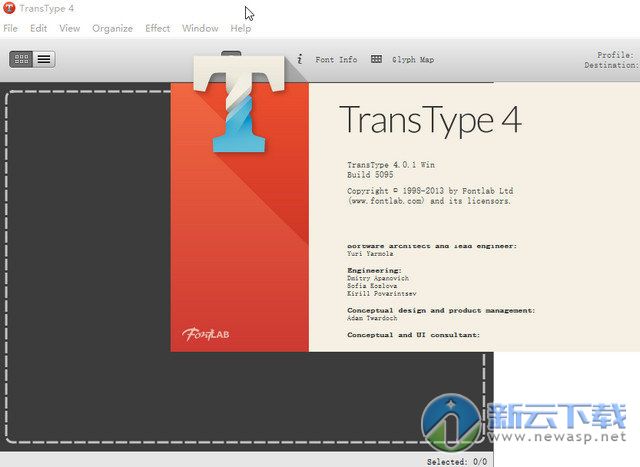Viewport: 640px width, 467px height.
Task: Click the Font Info italic i icon
Action: point(300,59)
